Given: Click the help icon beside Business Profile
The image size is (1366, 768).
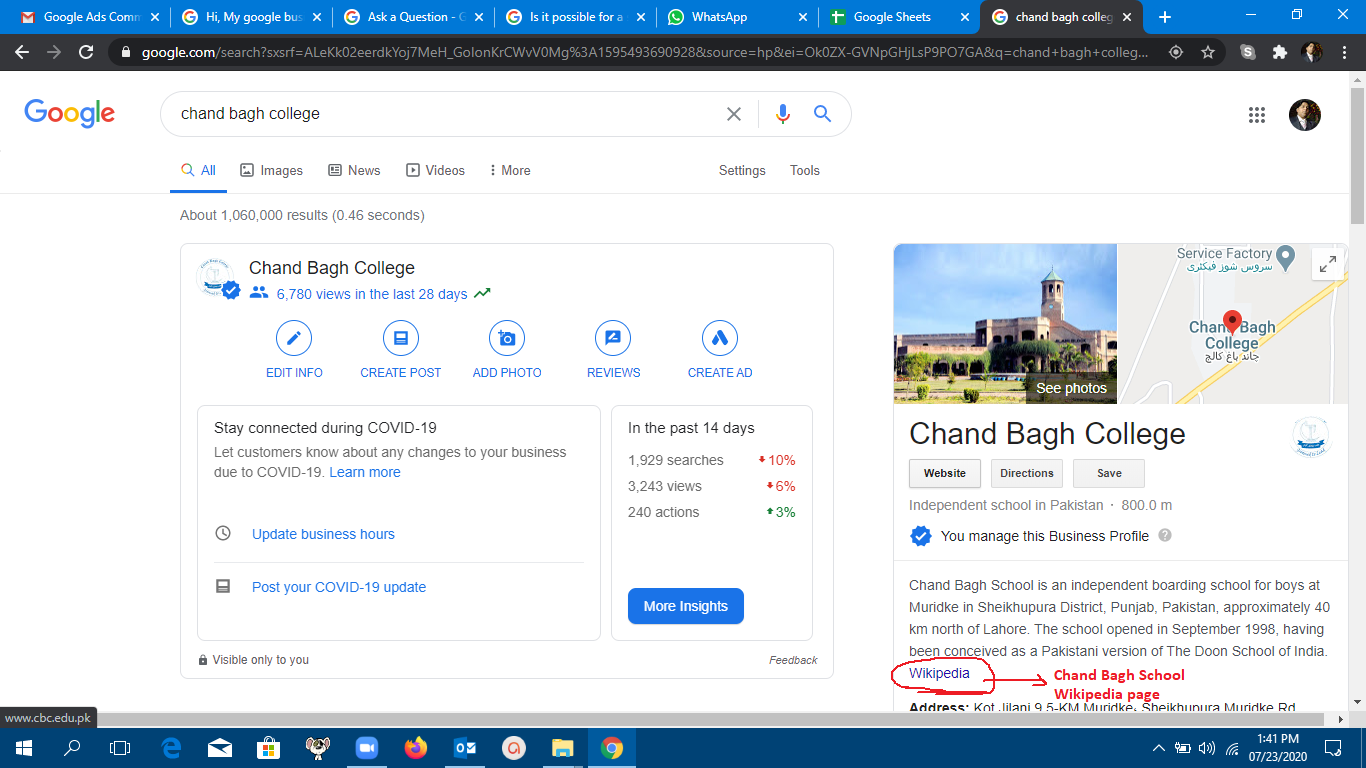Looking at the screenshot, I should tap(1165, 535).
